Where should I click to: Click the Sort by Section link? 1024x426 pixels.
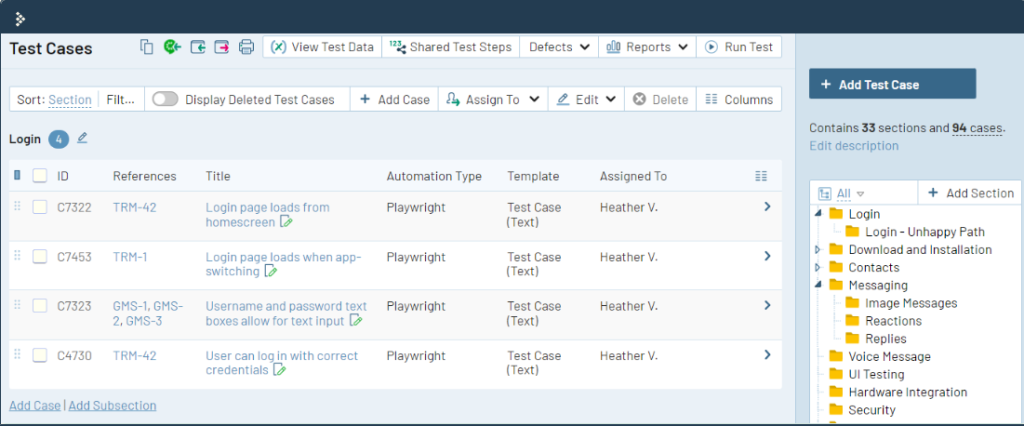(x=70, y=100)
